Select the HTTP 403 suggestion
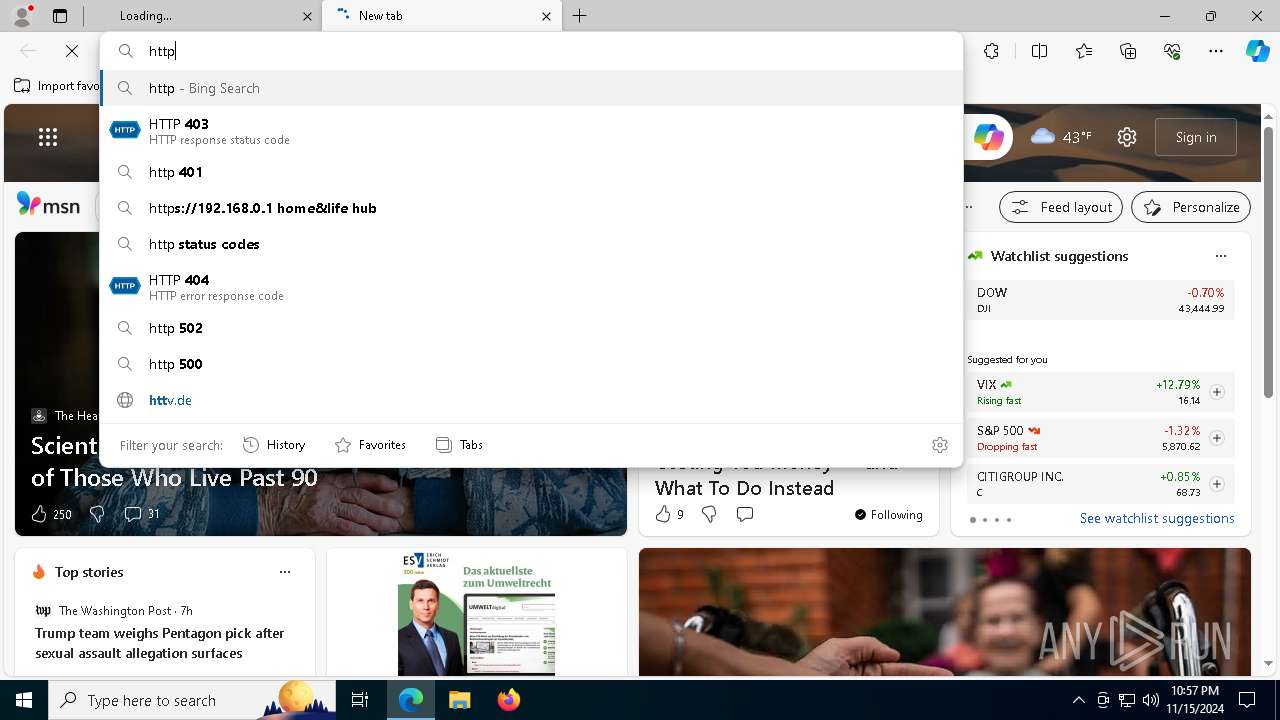Viewport: 1280px width, 720px height. 532,131
